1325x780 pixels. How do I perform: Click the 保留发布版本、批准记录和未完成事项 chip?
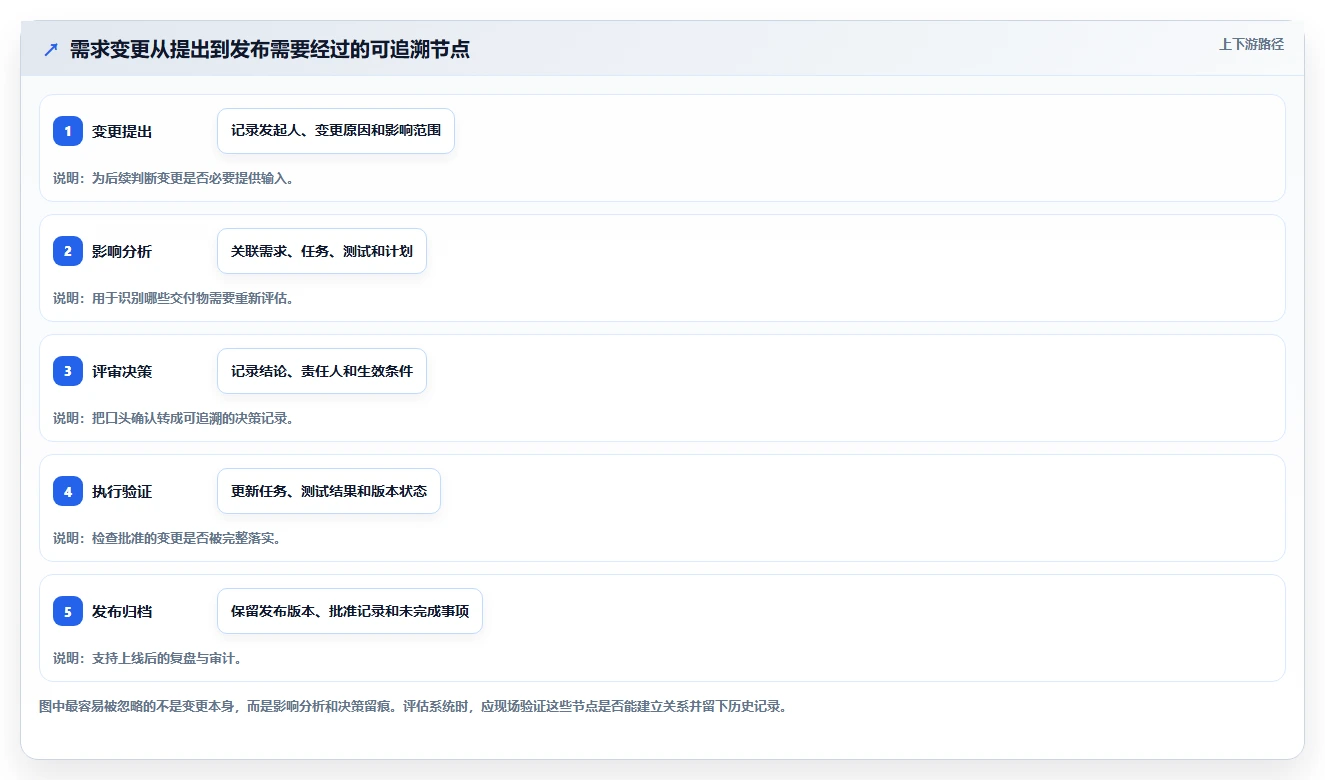click(x=350, y=611)
